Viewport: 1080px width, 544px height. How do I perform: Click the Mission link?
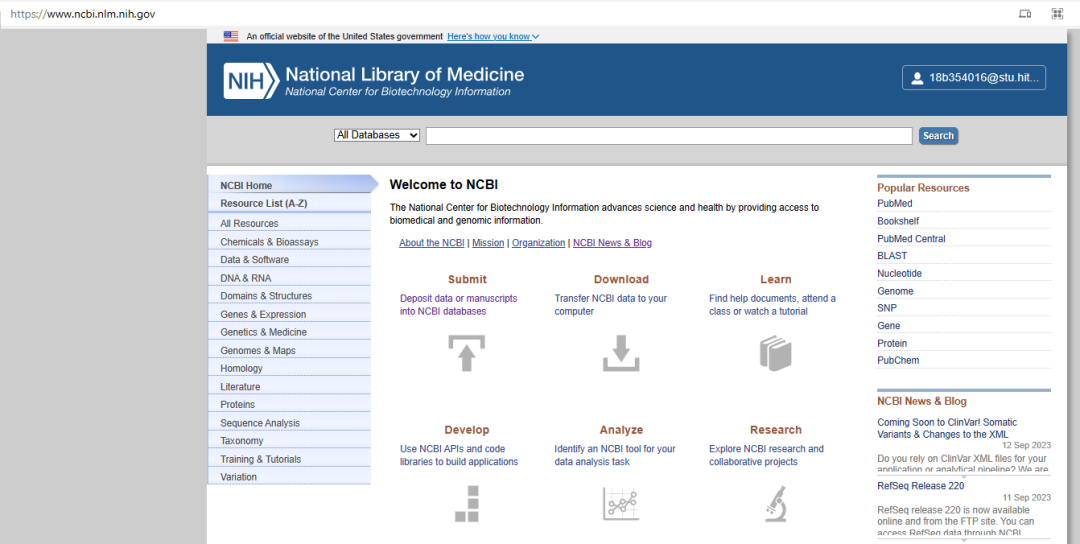pos(488,242)
